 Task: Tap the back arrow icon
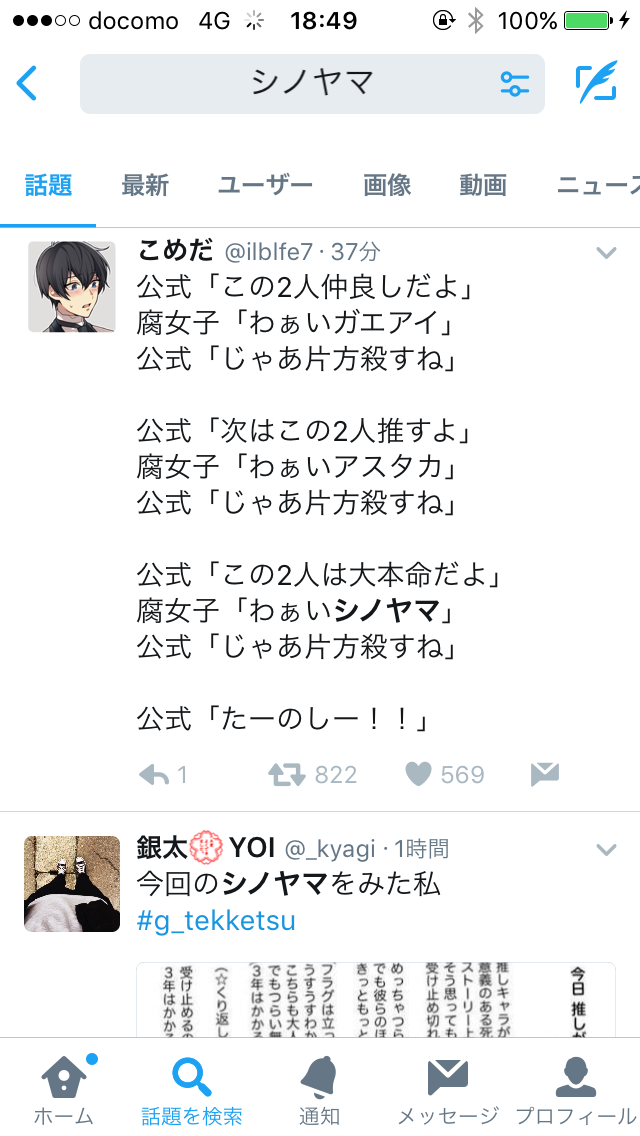[x=27, y=83]
